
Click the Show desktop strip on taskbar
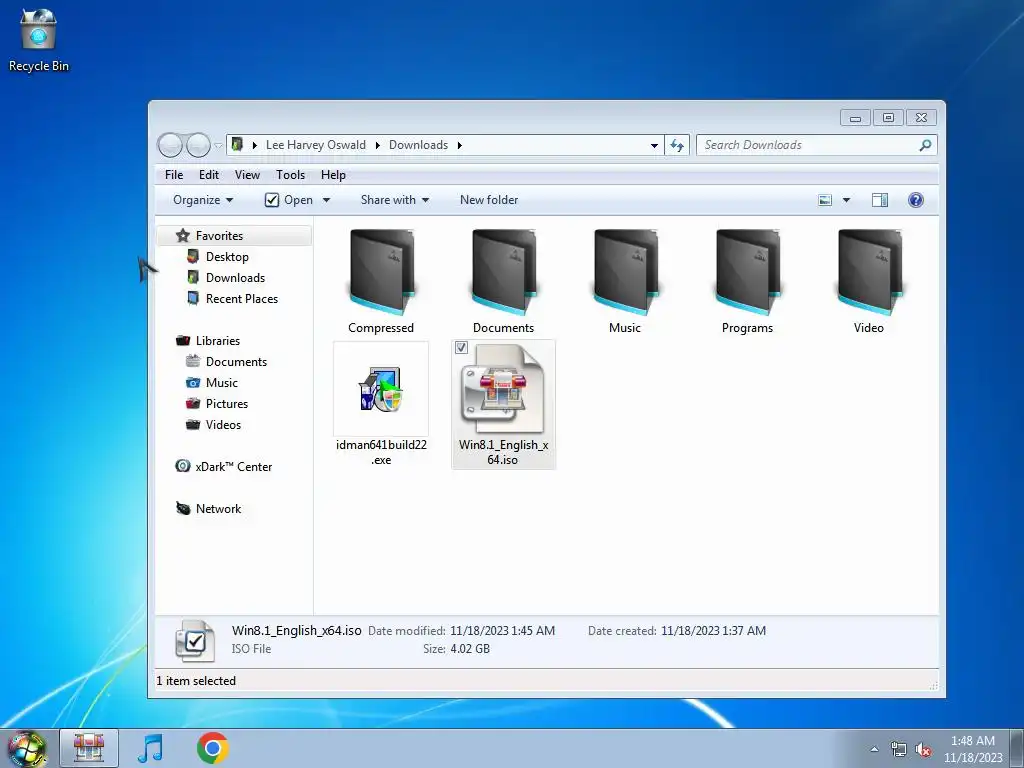click(x=1017, y=749)
